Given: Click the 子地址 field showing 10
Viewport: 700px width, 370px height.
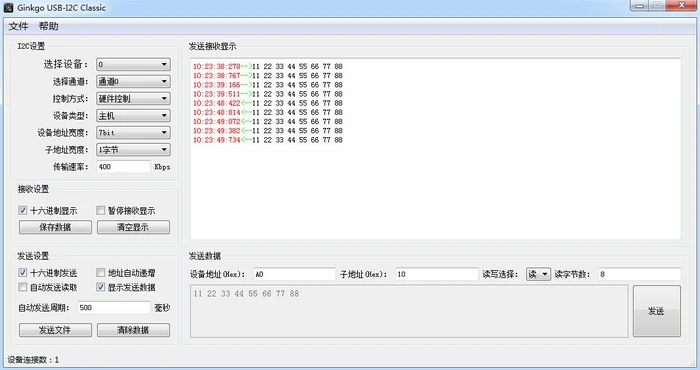Looking at the screenshot, I should 437,274.
